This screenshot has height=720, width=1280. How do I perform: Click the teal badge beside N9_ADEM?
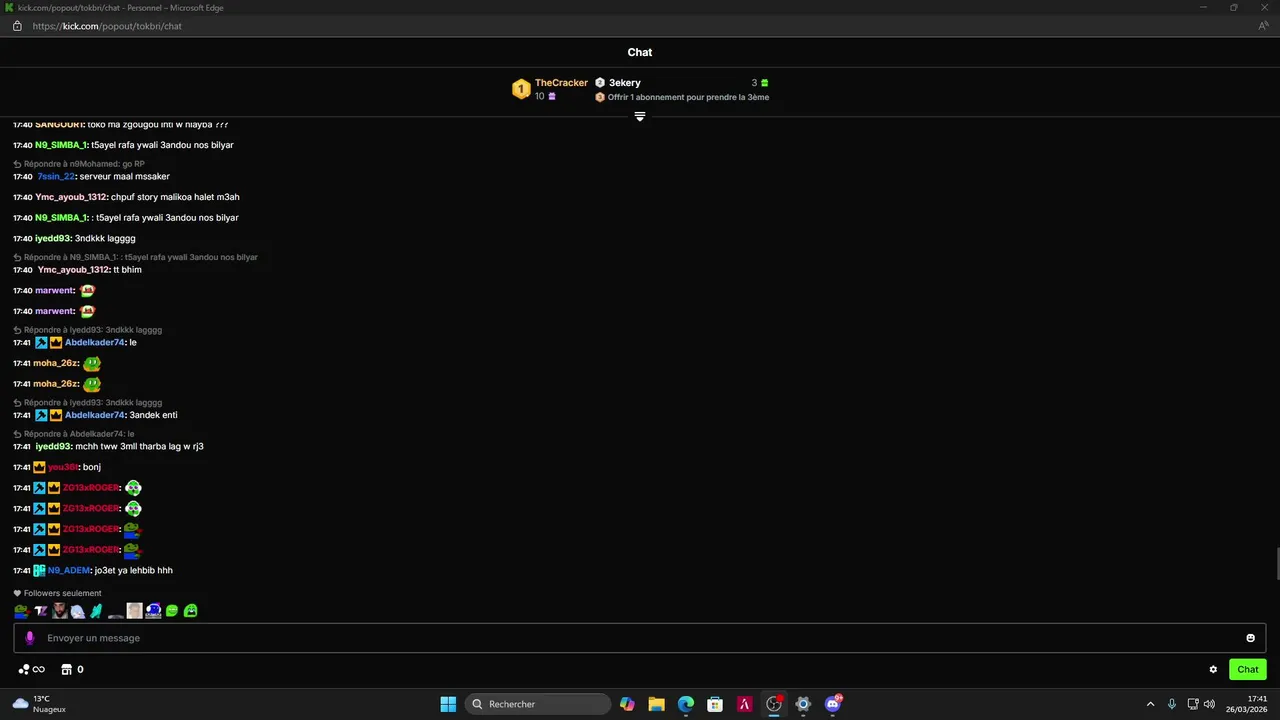39,570
